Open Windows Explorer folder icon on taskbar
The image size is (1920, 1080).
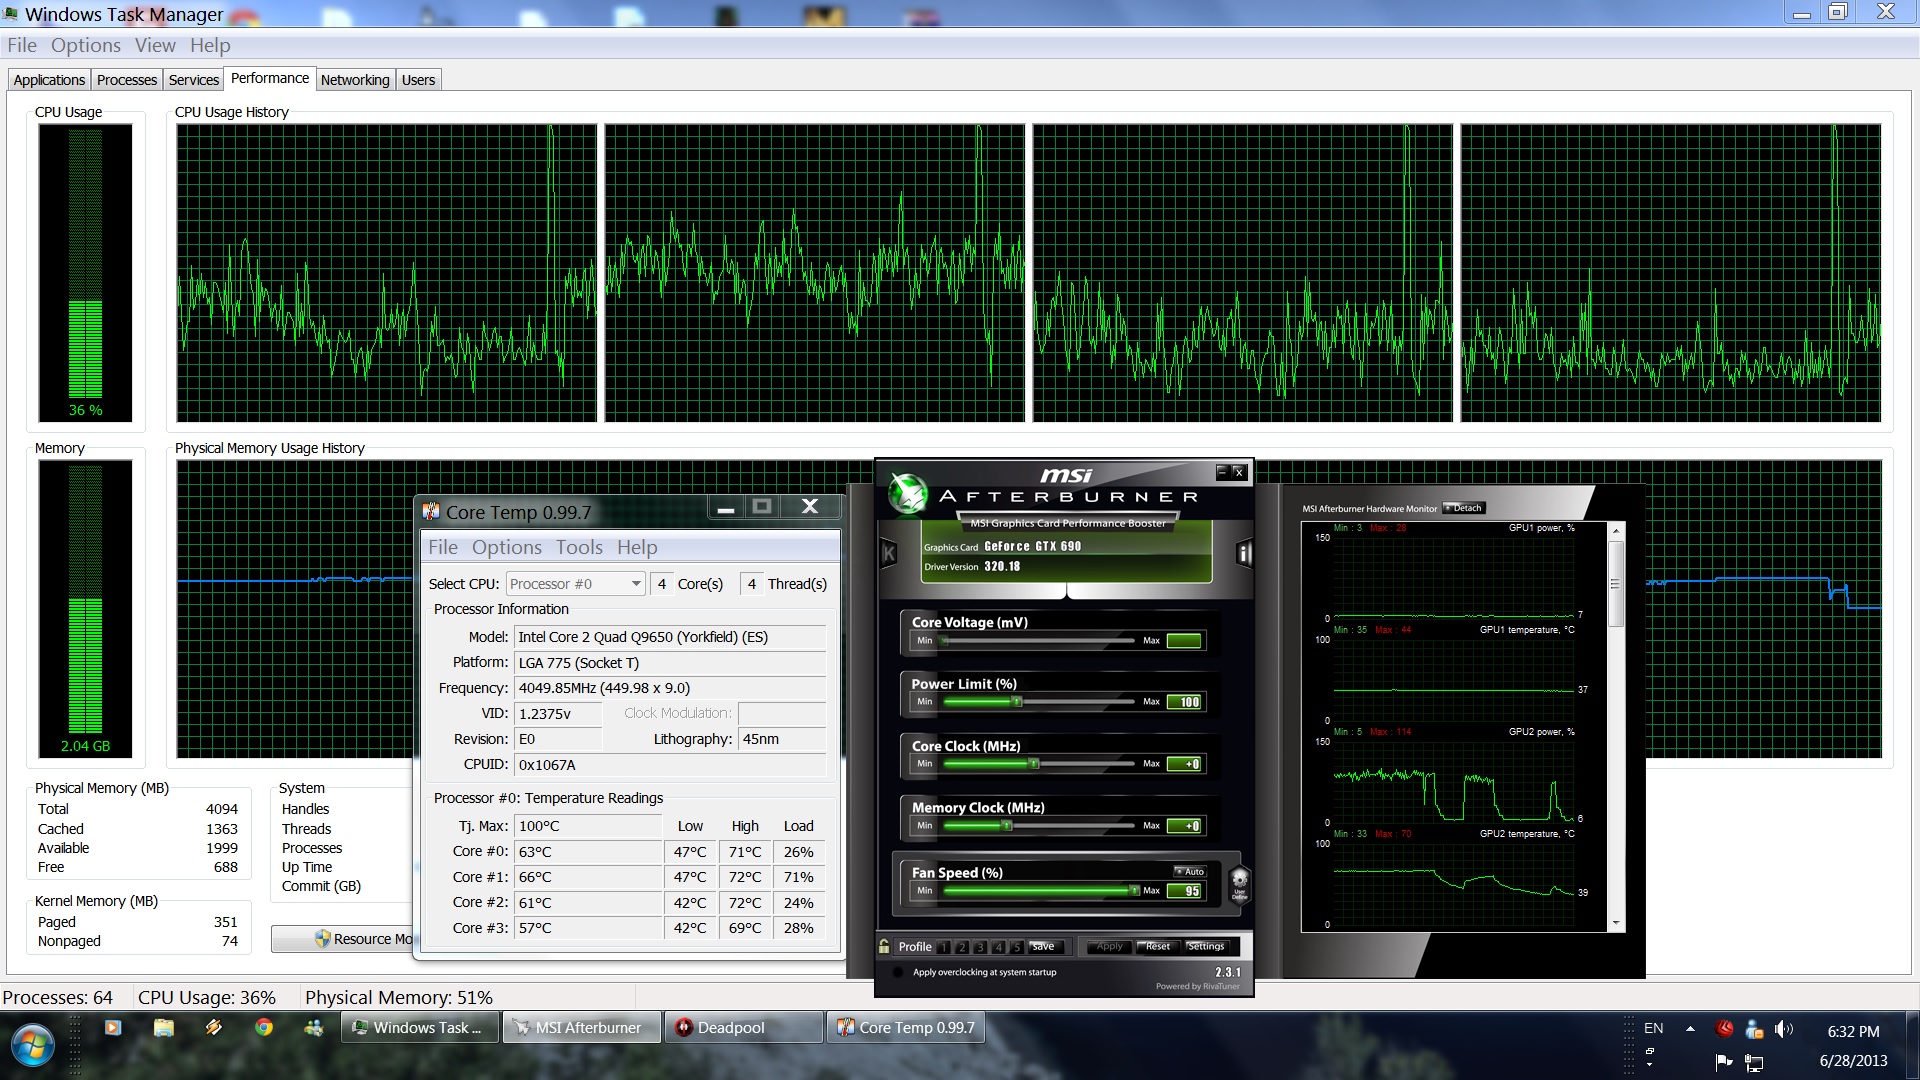pos(164,1027)
